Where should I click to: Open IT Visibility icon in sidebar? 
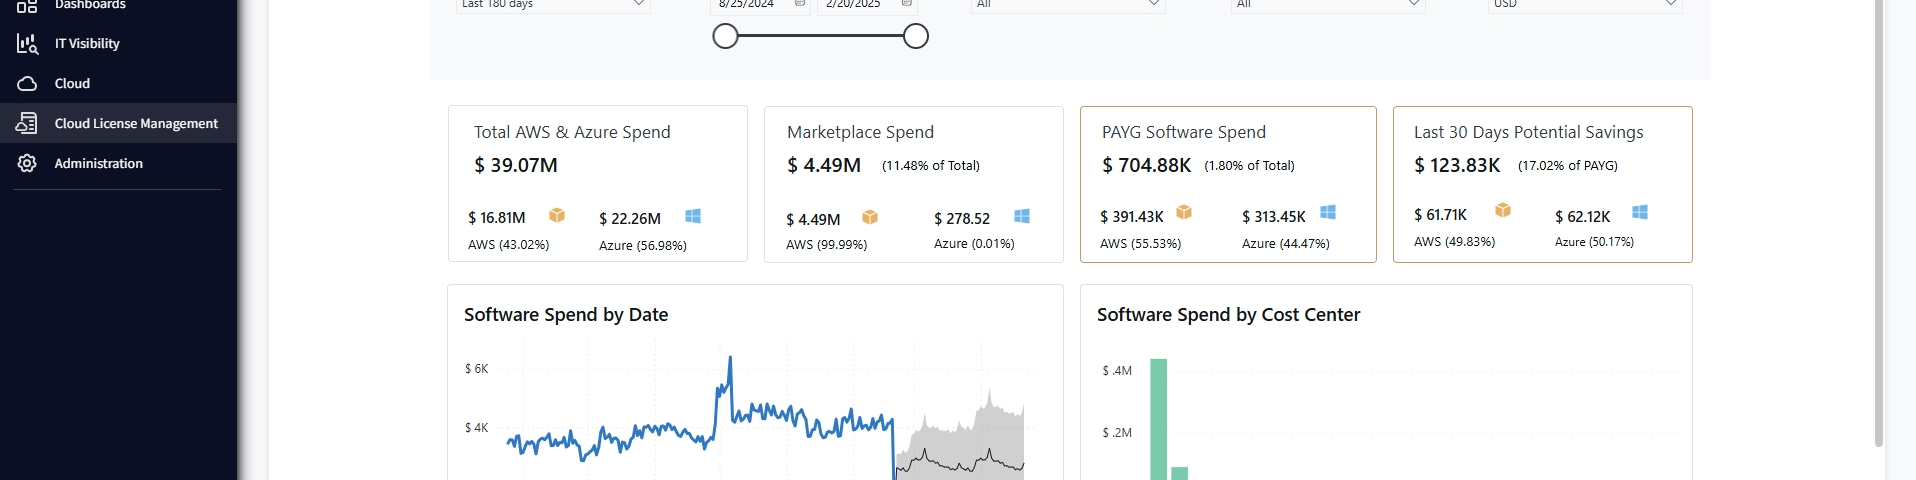point(27,43)
